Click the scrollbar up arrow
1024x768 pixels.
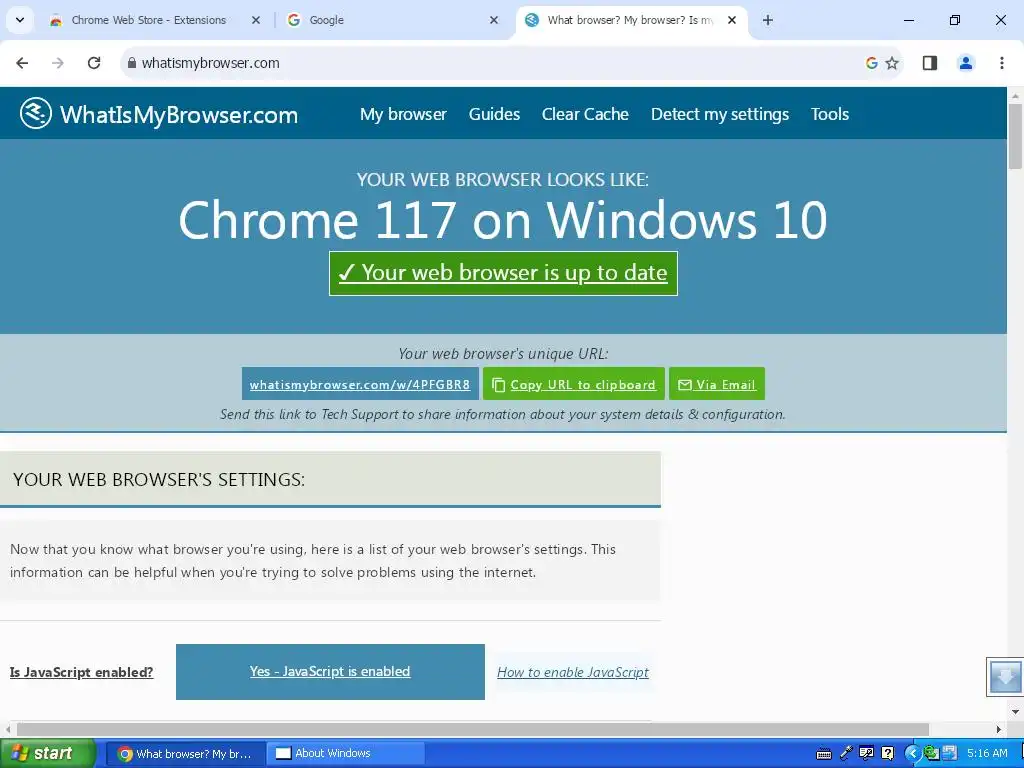click(x=1016, y=95)
